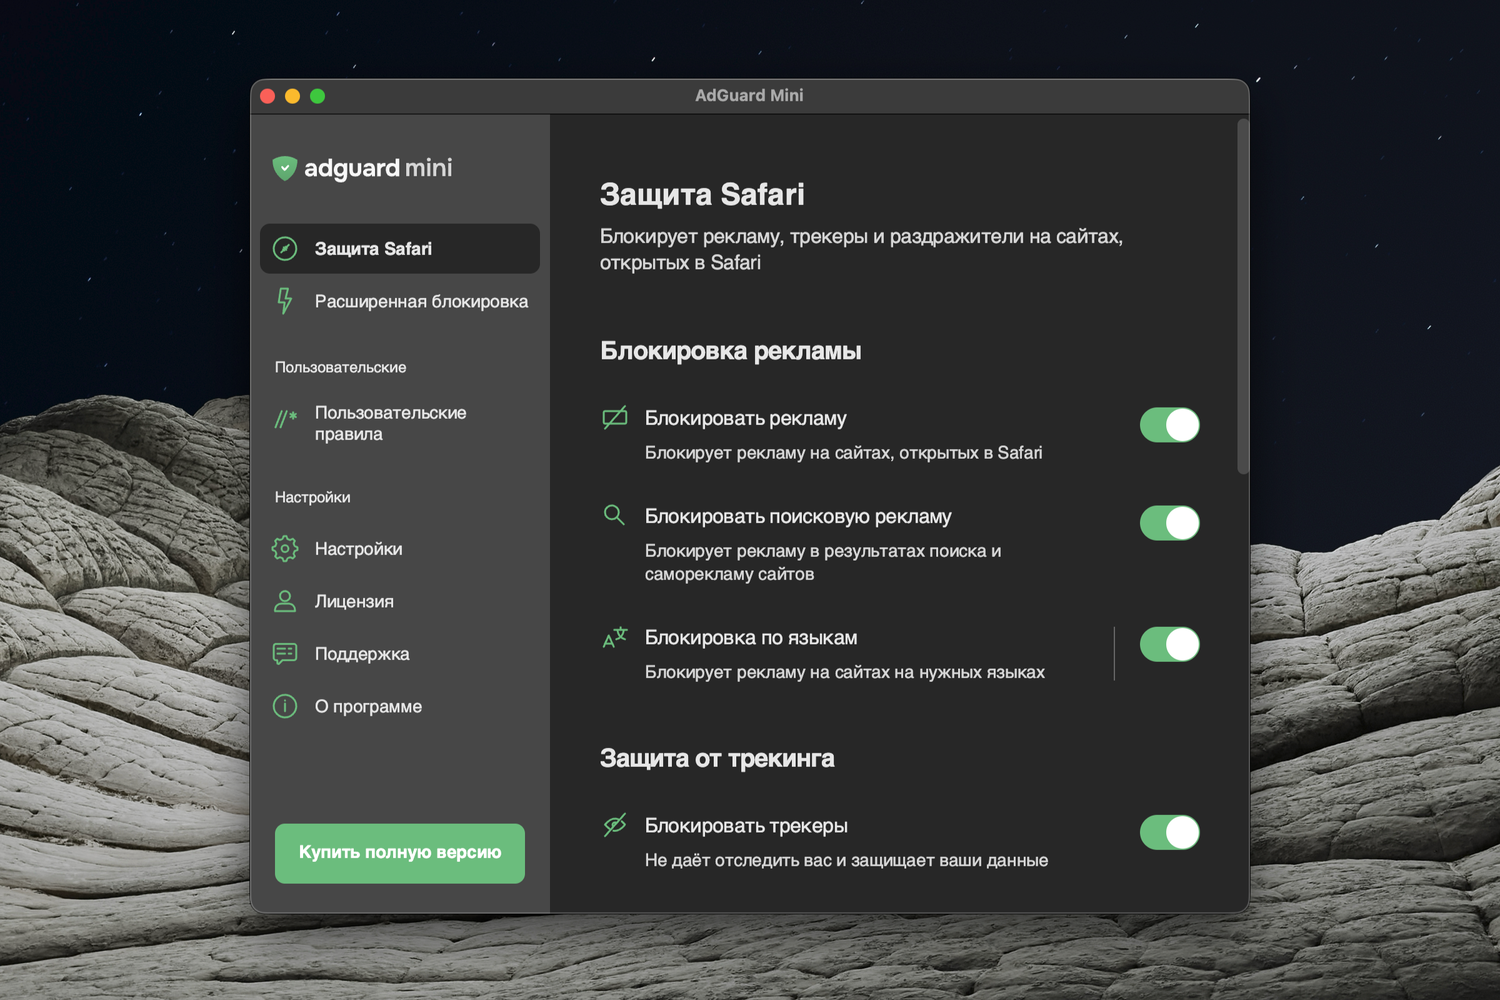Click the crossed-out ad icon for Блокировать рекламу
1500x1000 pixels.
(x=615, y=418)
